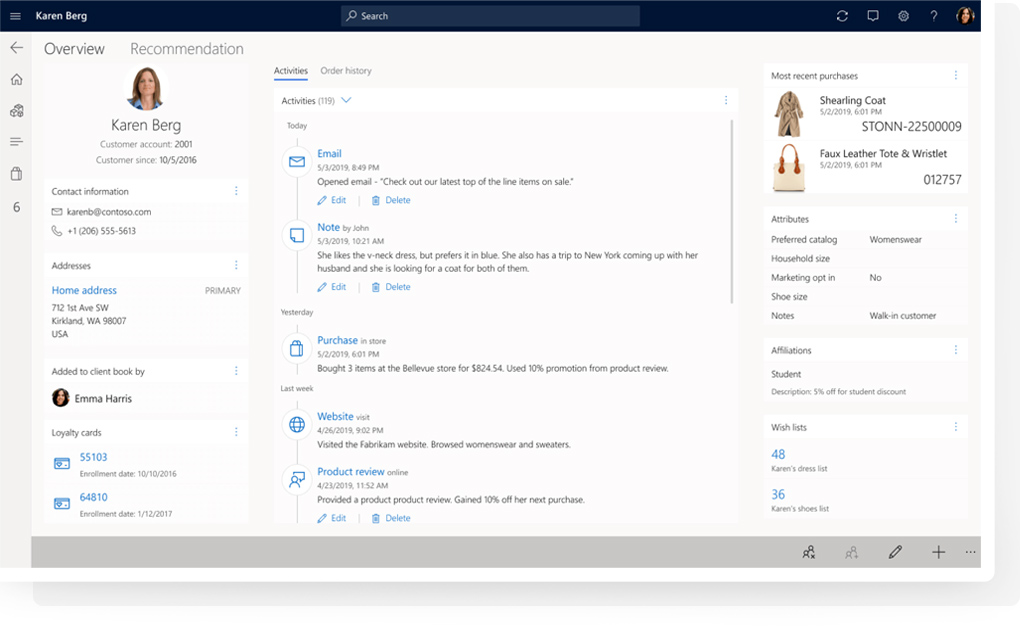This screenshot has height=632, width=1020.
Task: Open wish list 48 Karen's dress list
Action: 778,454
